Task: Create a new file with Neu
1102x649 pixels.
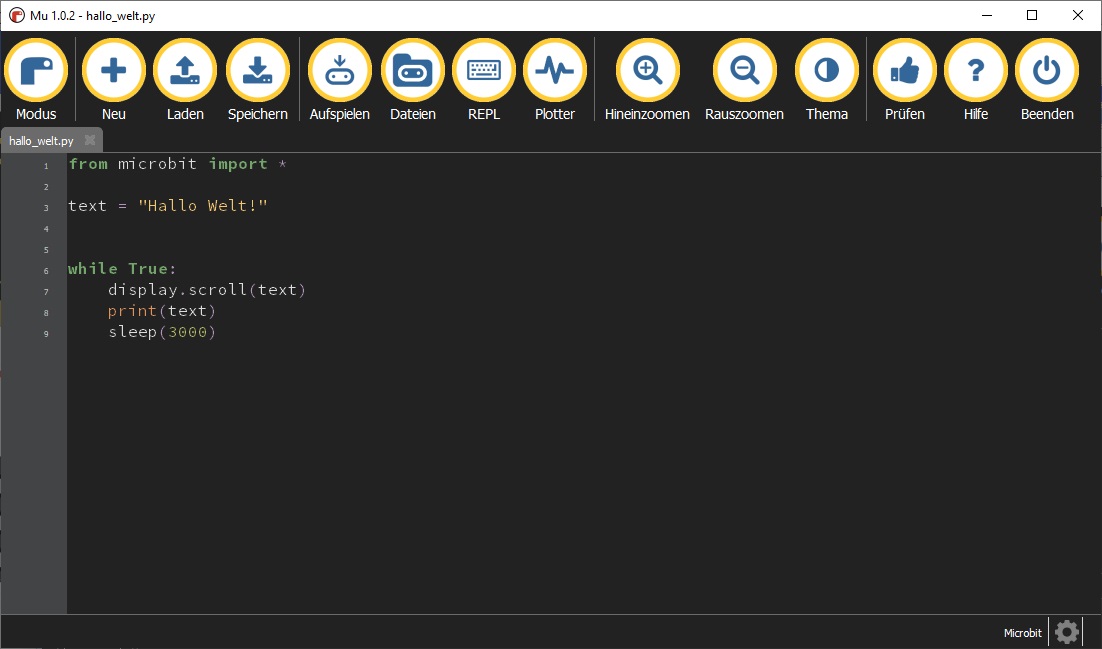Action: [113, 80]
